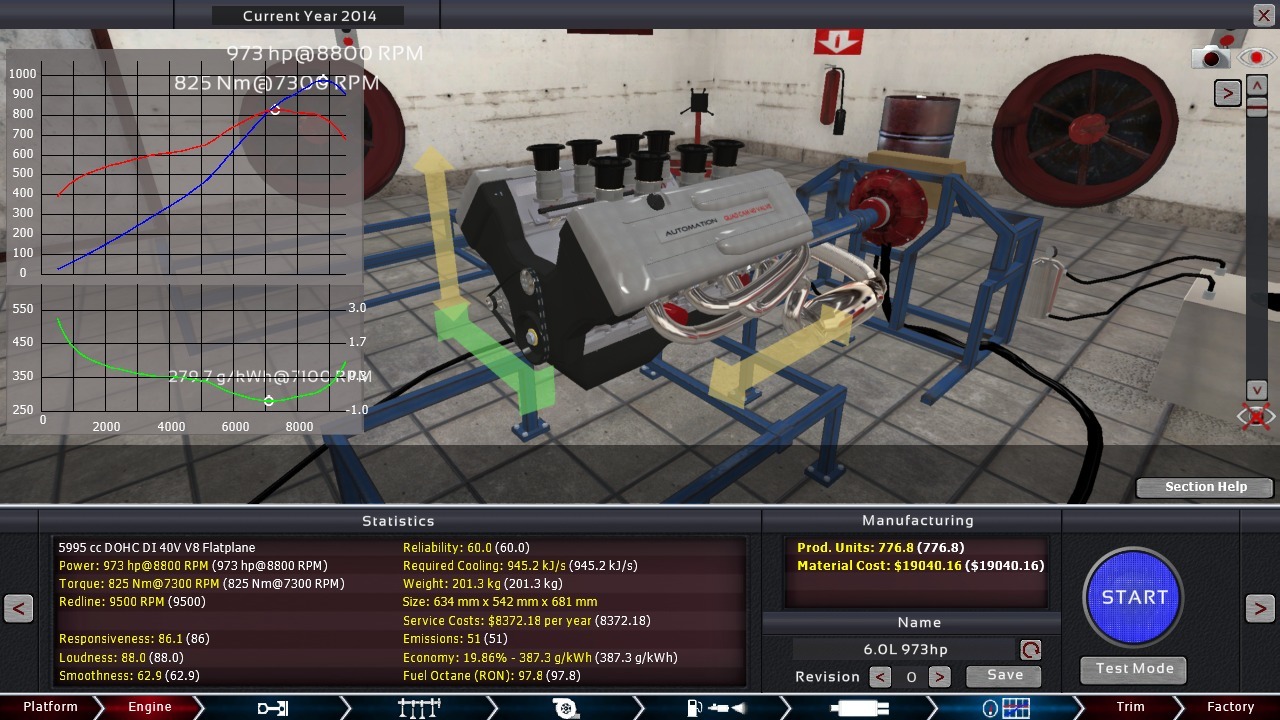Toggle Test Mode
This screenshot has width=1280, height=720.
pos(1133,669)
